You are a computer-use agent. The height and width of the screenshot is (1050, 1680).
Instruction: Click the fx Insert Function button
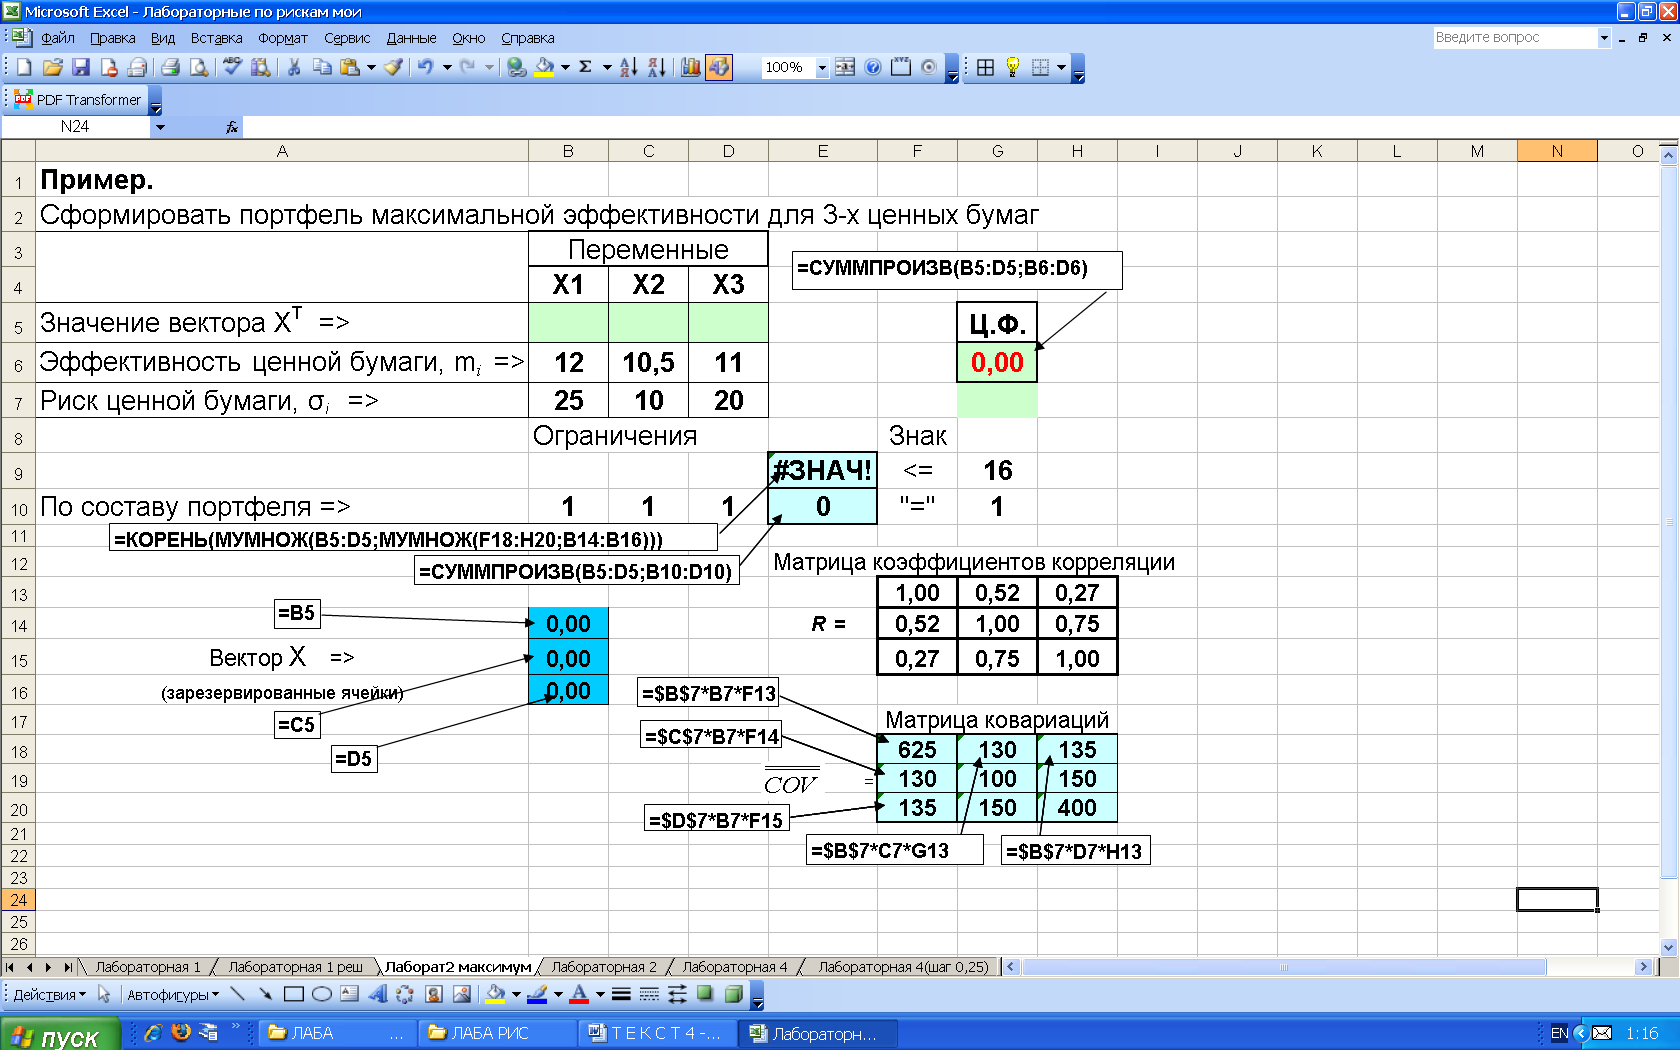click(231, 127)
